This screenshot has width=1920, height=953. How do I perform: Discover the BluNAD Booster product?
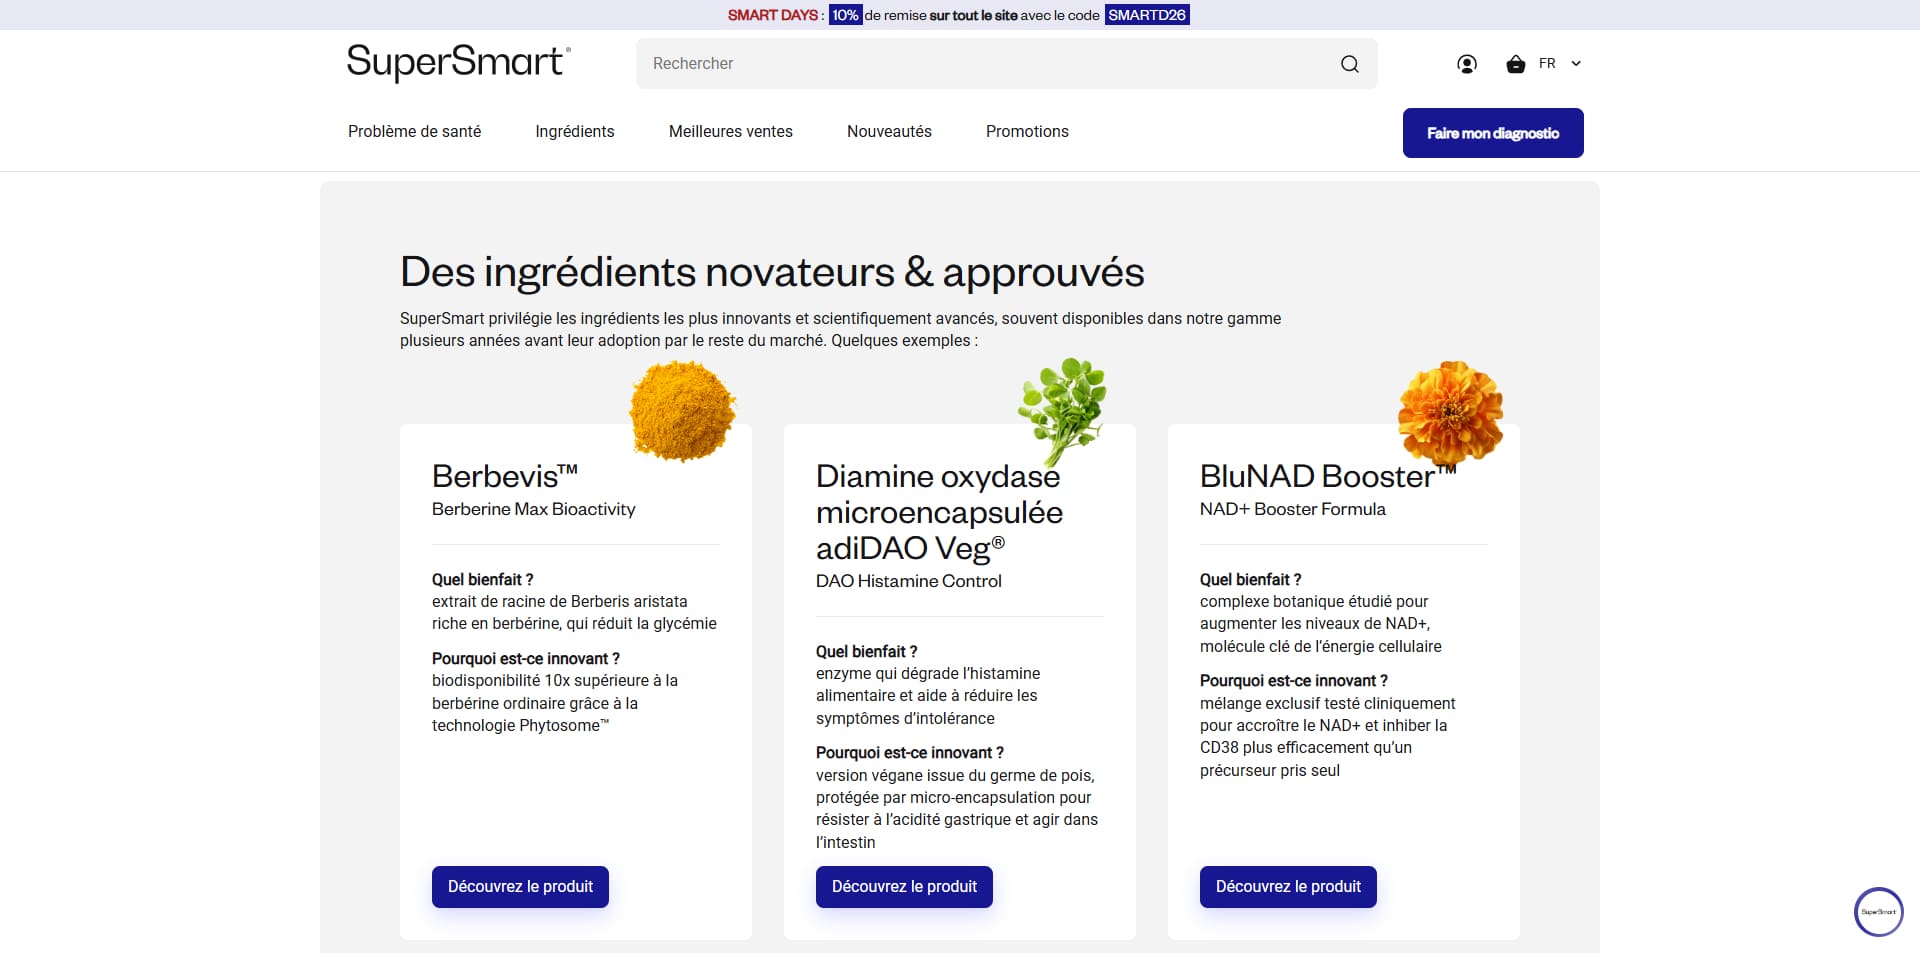tap(1288, 887)
